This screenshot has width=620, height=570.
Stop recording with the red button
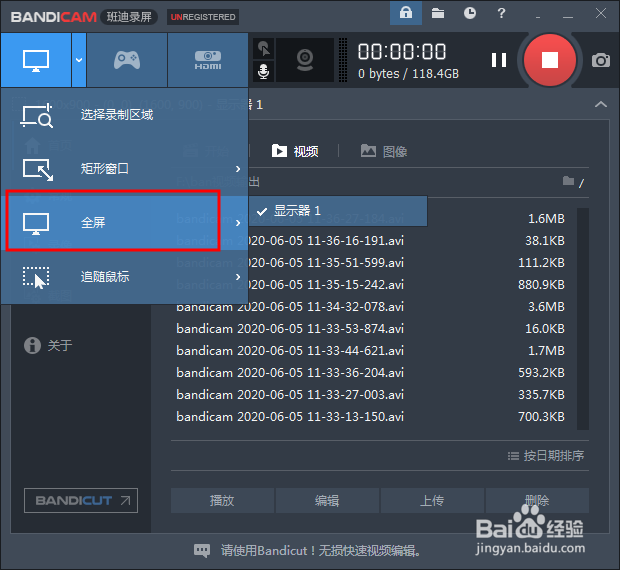pos(550,60)
